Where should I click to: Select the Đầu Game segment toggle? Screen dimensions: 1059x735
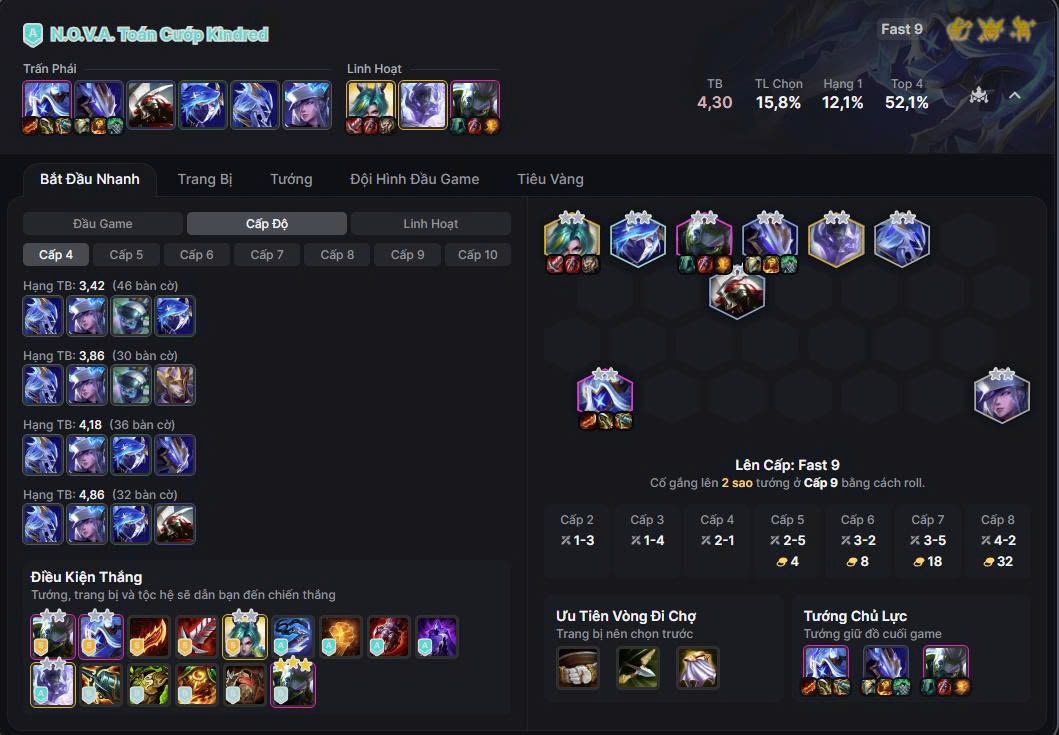[x=103, y=224]
